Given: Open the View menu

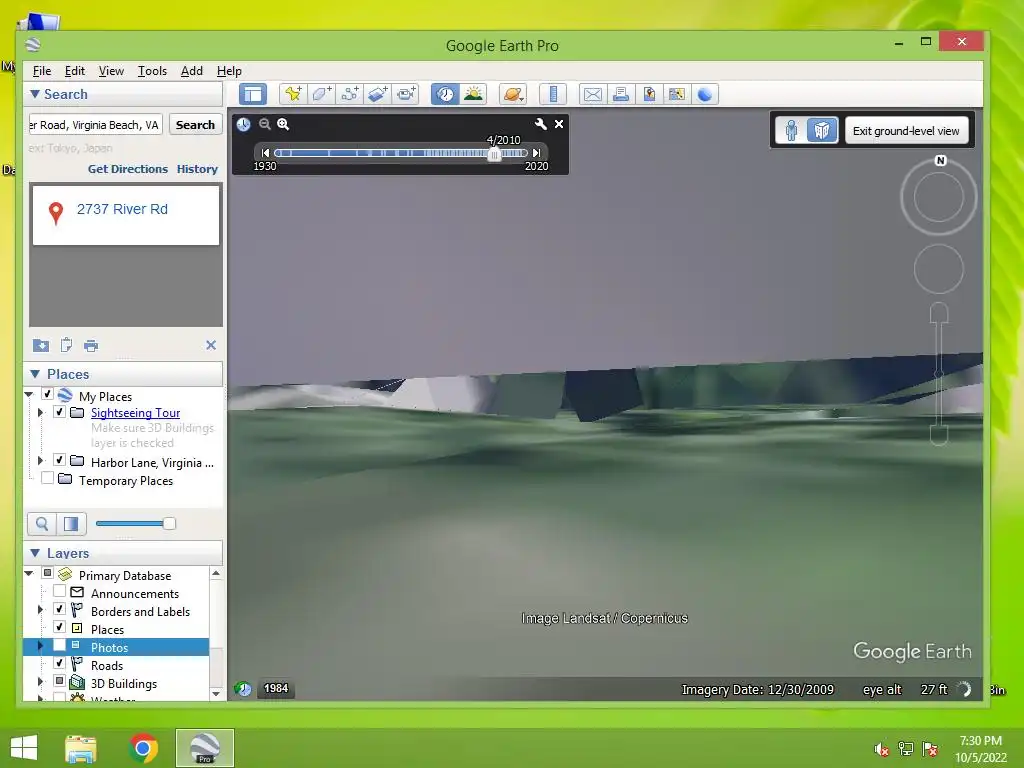Looking at the screenshot, I should click(111, 71).
